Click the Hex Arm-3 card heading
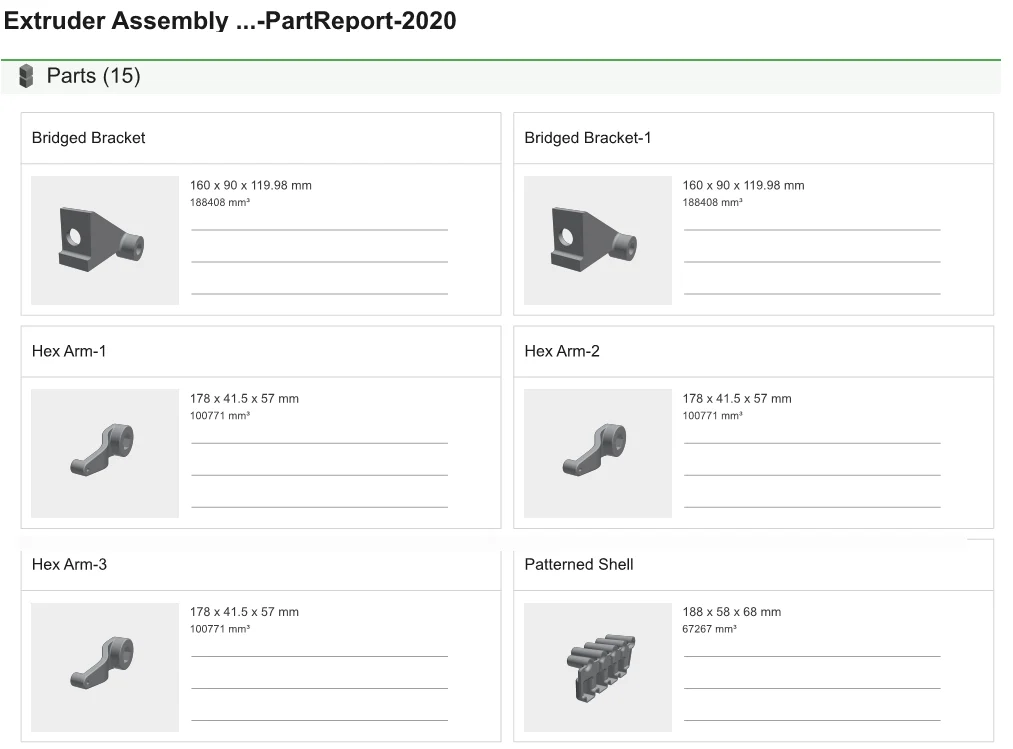Image resolution: width=1013 pixels, height=749 pixels. click(x=69, y=564)
